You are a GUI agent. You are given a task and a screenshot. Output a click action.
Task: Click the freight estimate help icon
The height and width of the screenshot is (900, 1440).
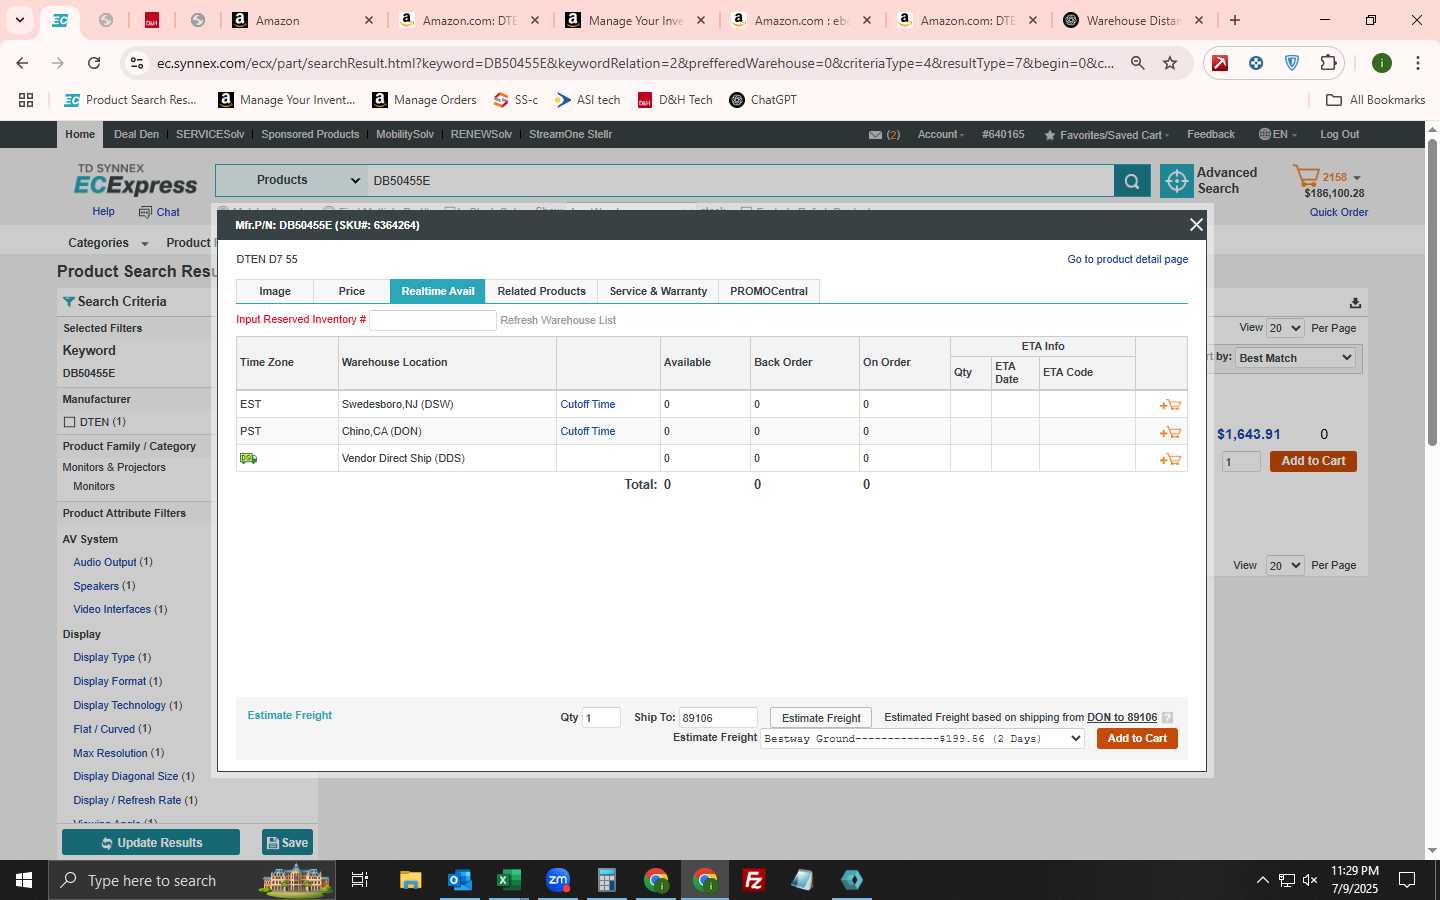(1167, 718)
